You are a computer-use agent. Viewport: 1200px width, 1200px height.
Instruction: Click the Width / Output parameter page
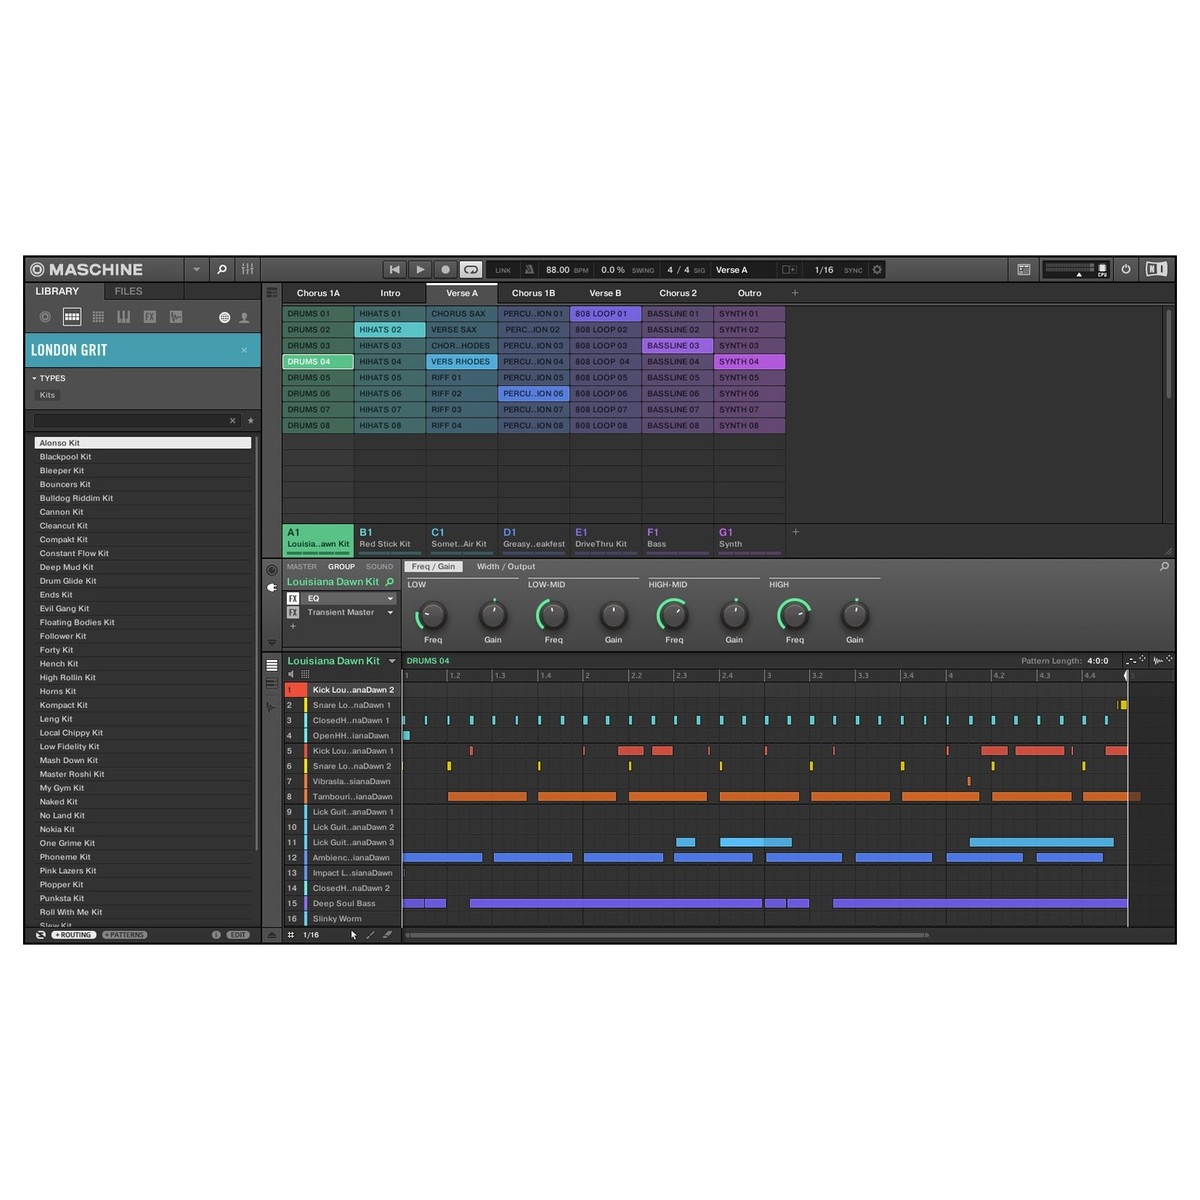click(506, 567)
